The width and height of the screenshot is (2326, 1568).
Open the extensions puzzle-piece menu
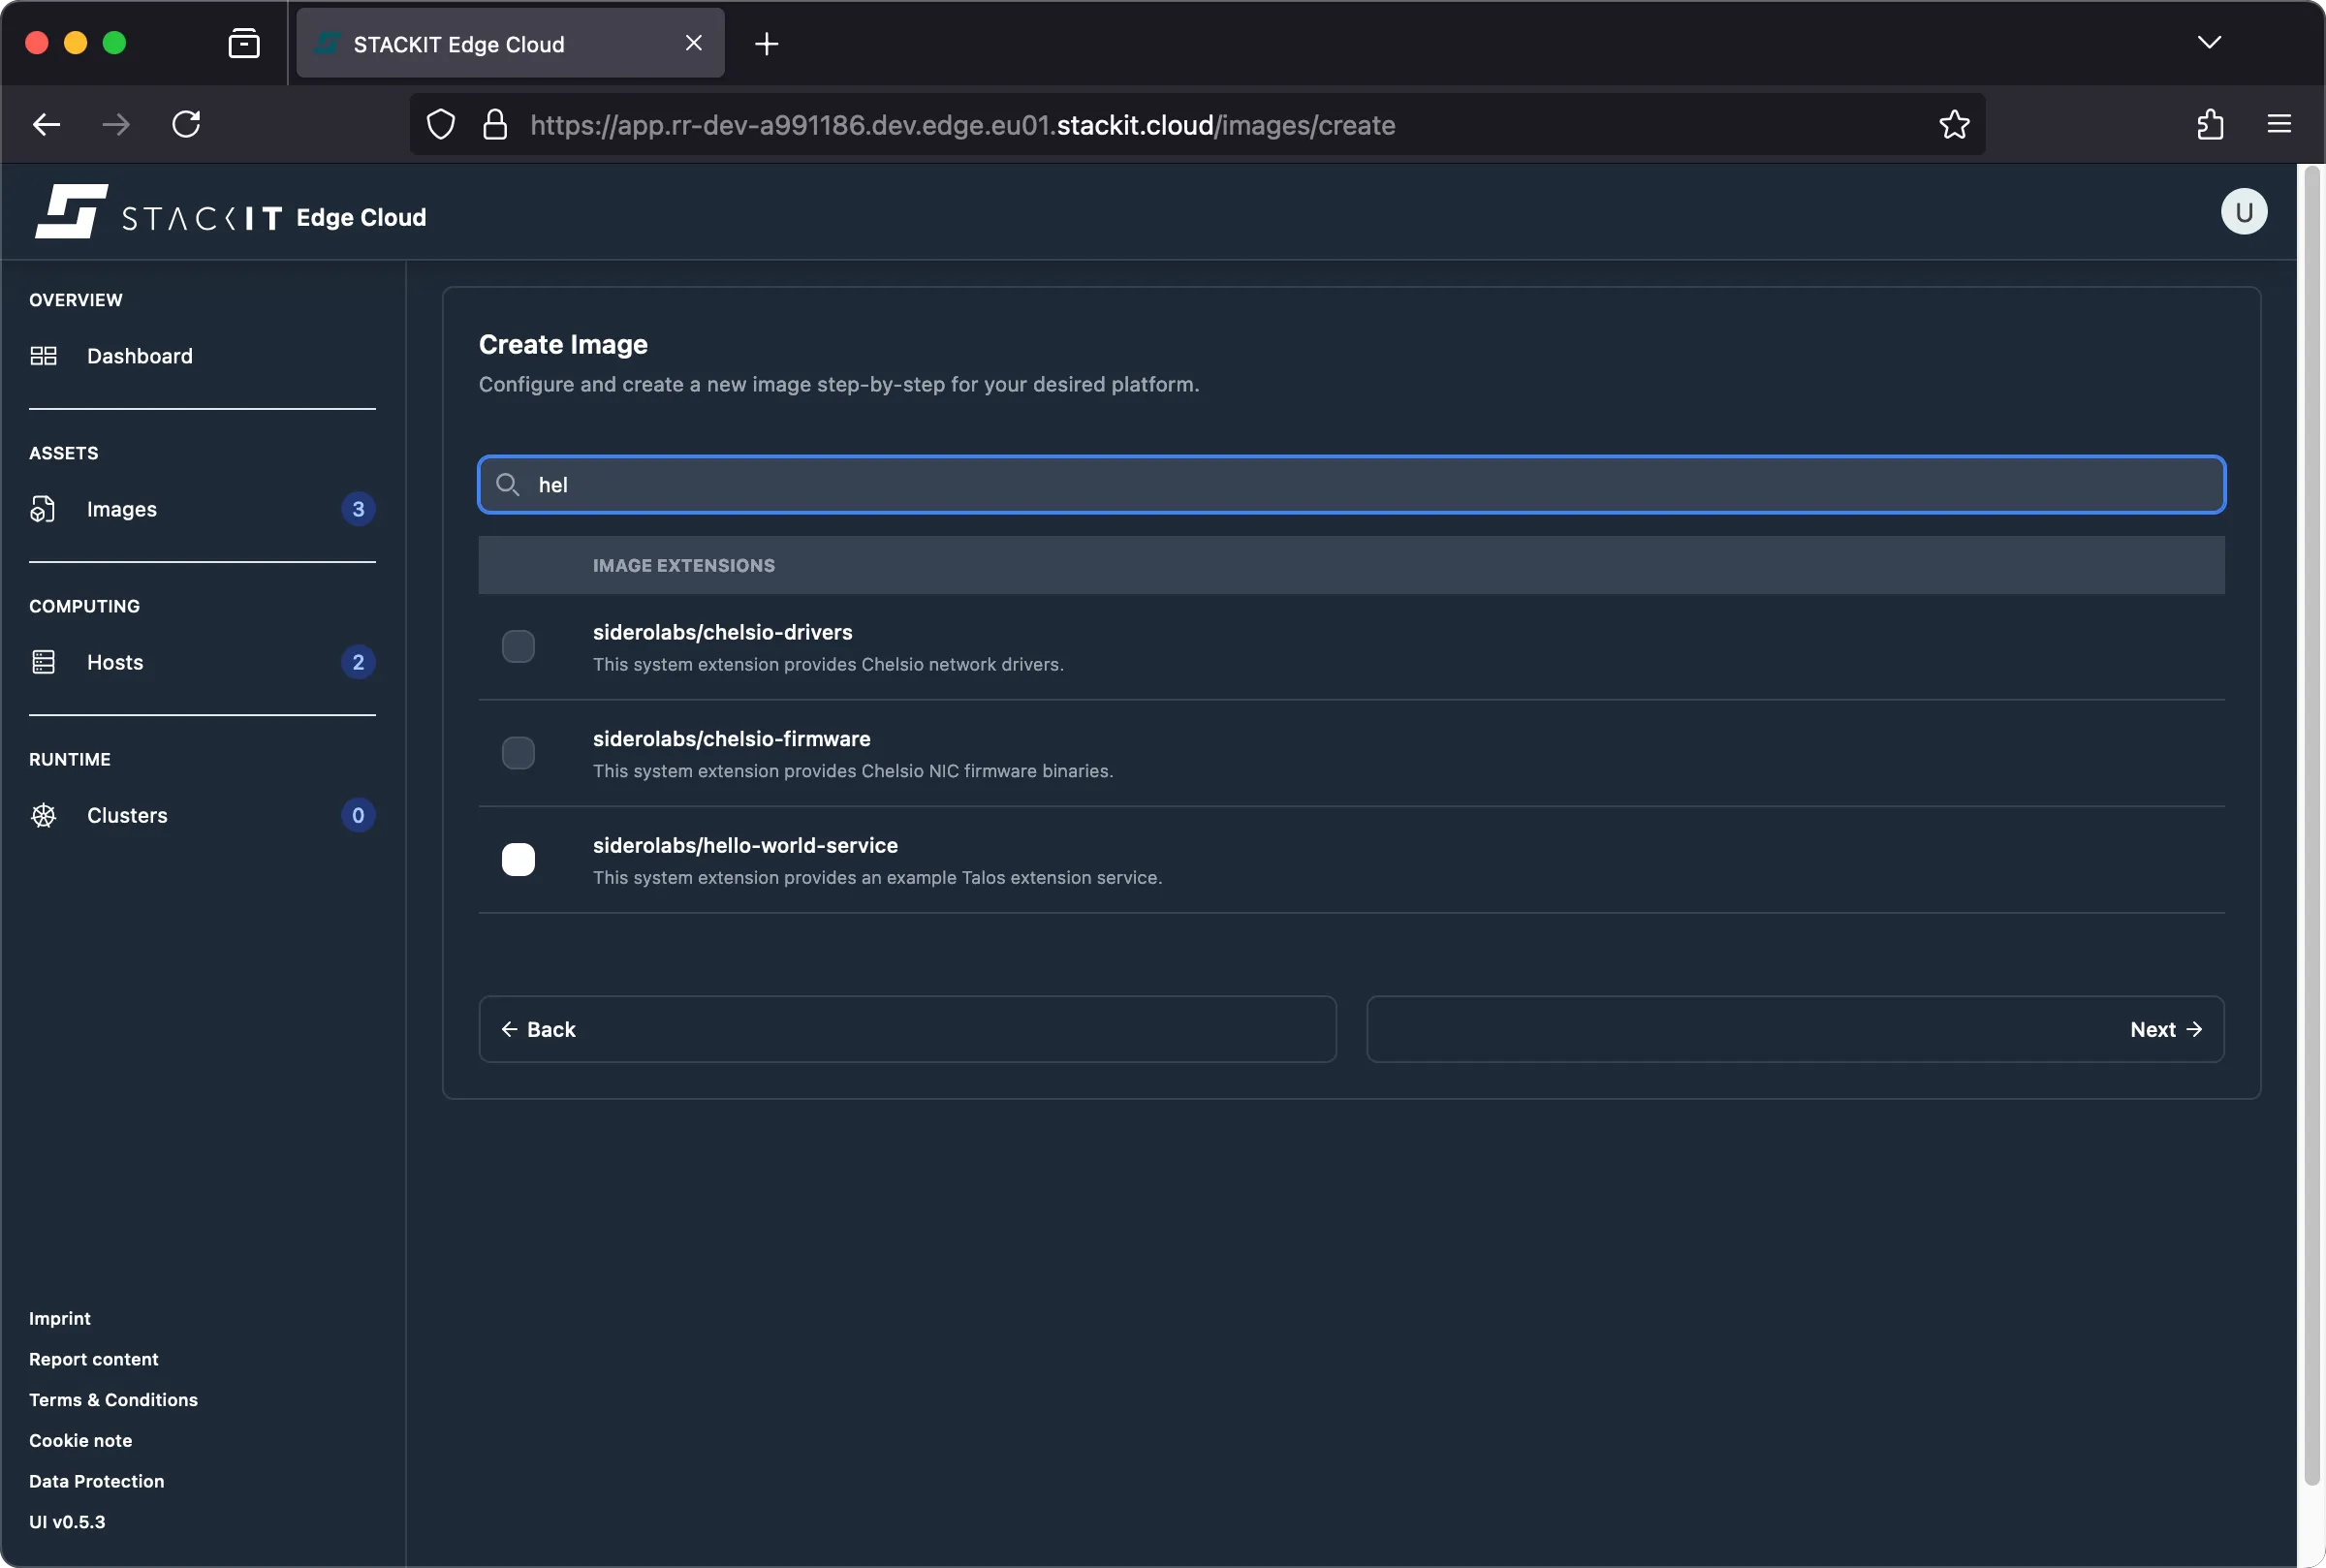(x=2210, y=123)
